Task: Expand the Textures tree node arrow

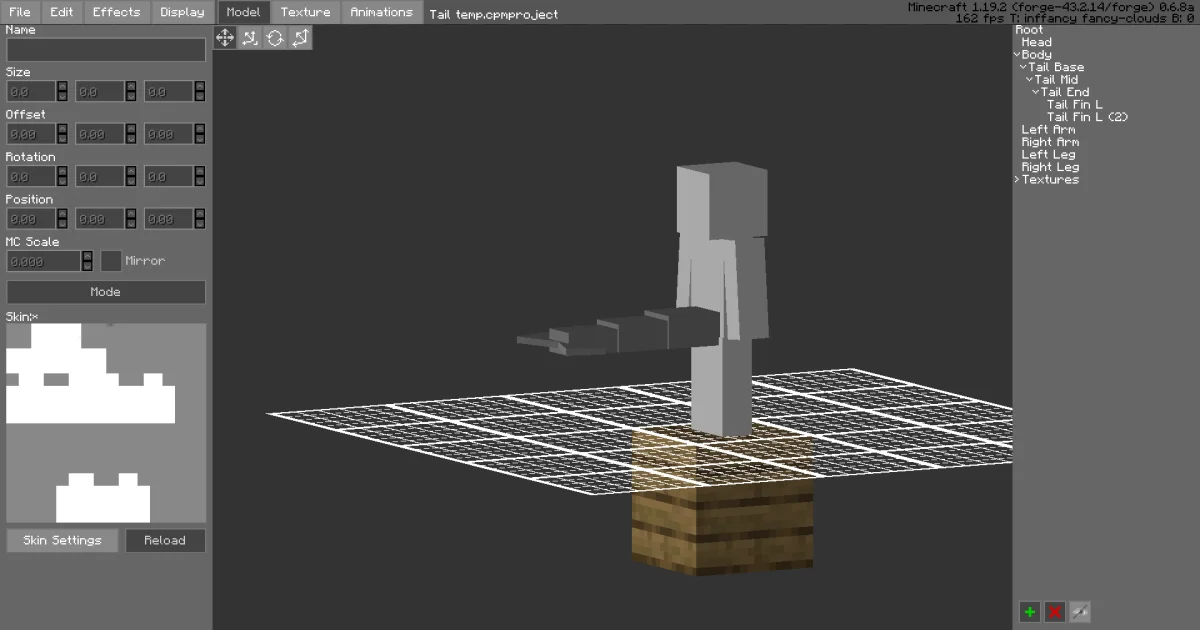Action: [x=1017, y=180]
